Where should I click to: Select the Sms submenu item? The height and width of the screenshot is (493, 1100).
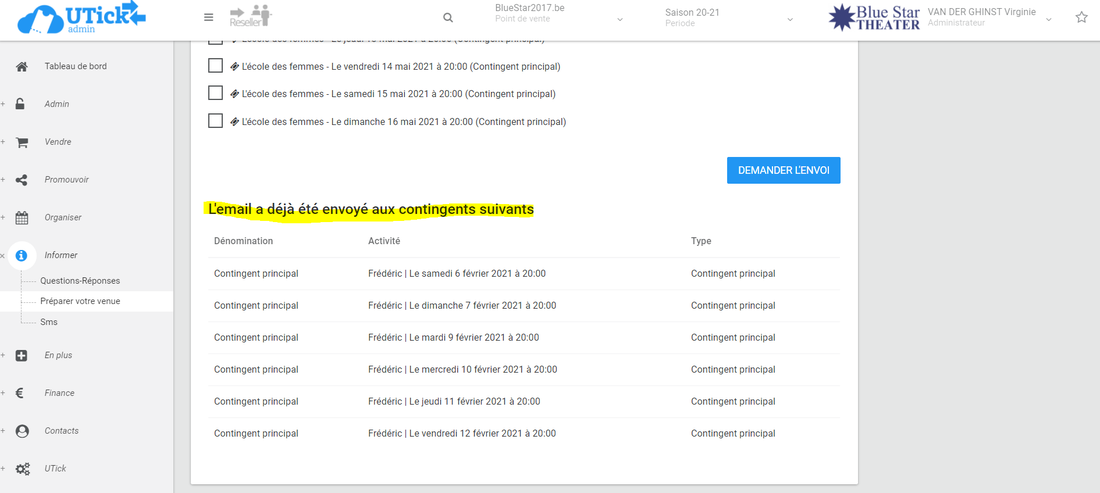(49, 322)
